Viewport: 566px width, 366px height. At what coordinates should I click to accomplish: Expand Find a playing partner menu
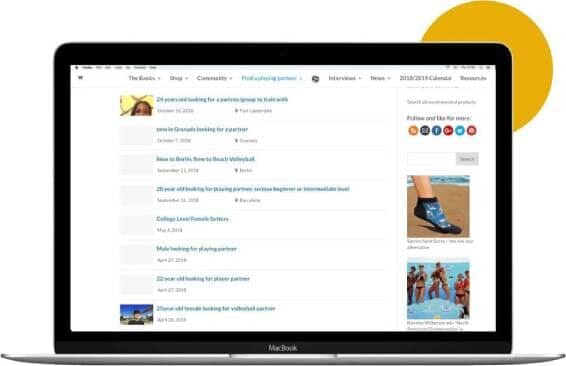(x=272, y=78)
